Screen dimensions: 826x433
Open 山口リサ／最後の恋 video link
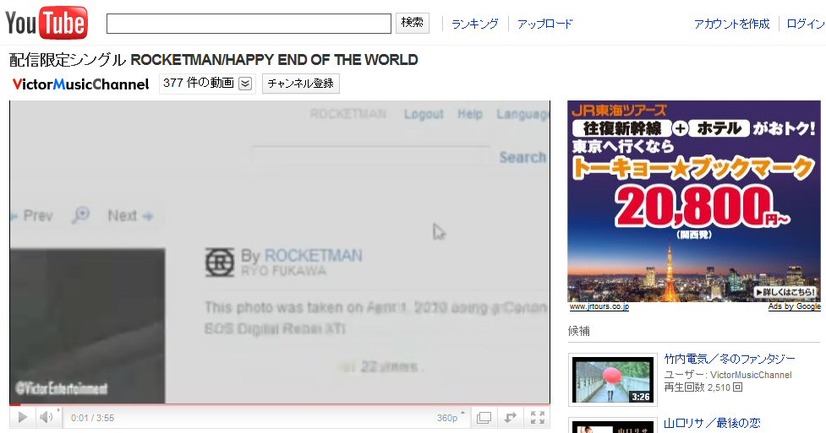pos(712,423)
